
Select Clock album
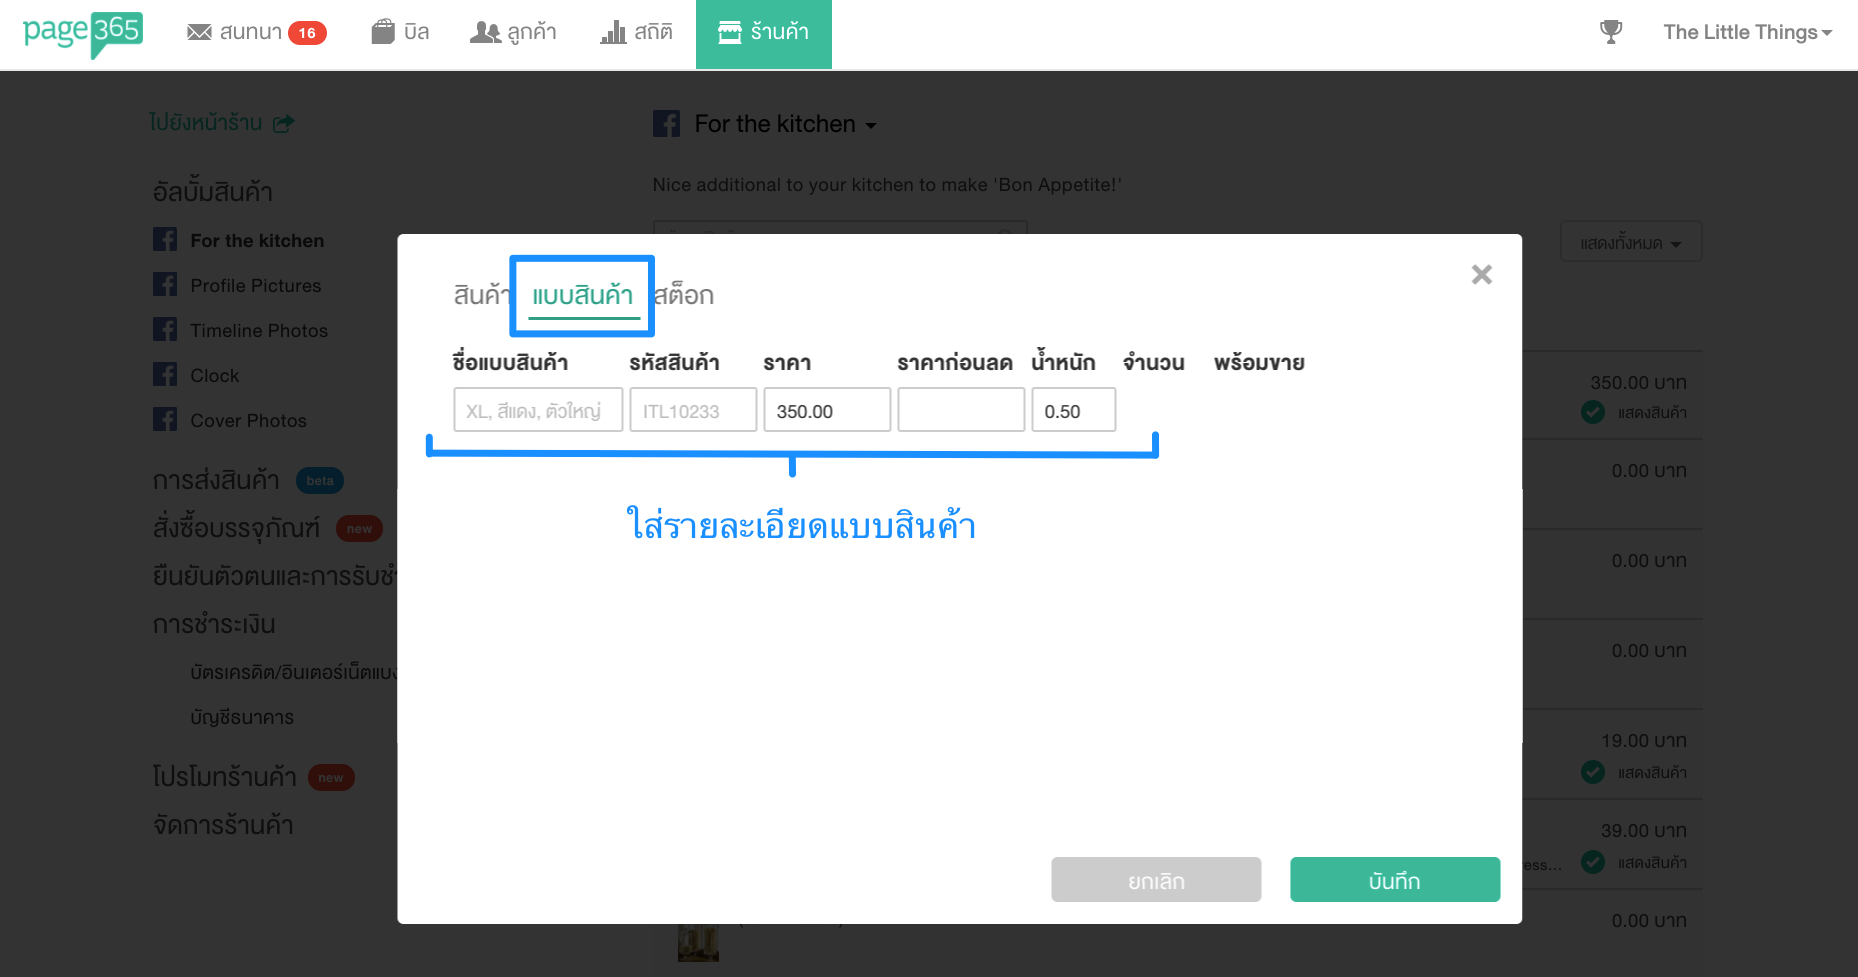tap(215, 375)
